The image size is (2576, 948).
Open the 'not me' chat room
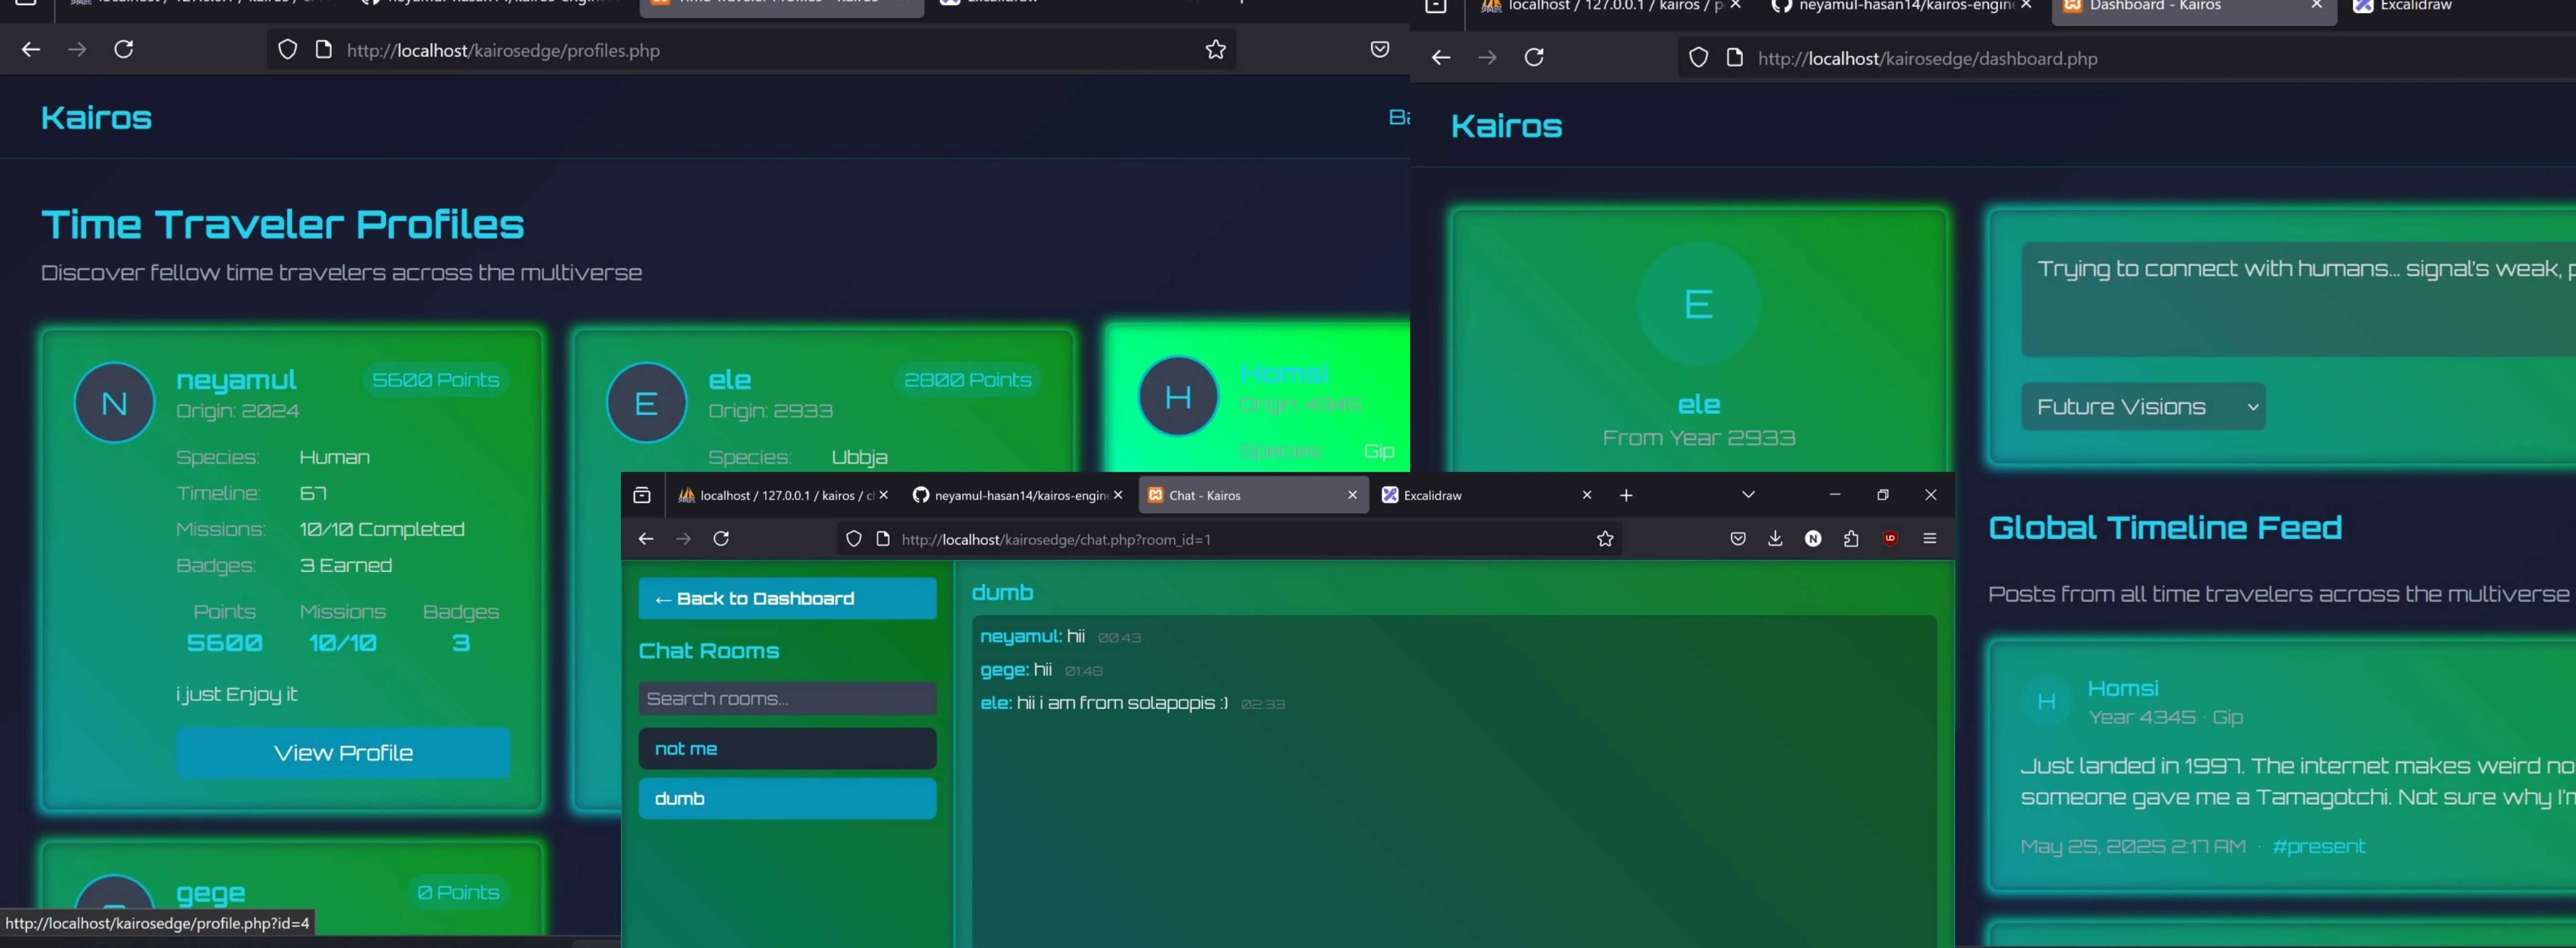click(x=788, y=749)
